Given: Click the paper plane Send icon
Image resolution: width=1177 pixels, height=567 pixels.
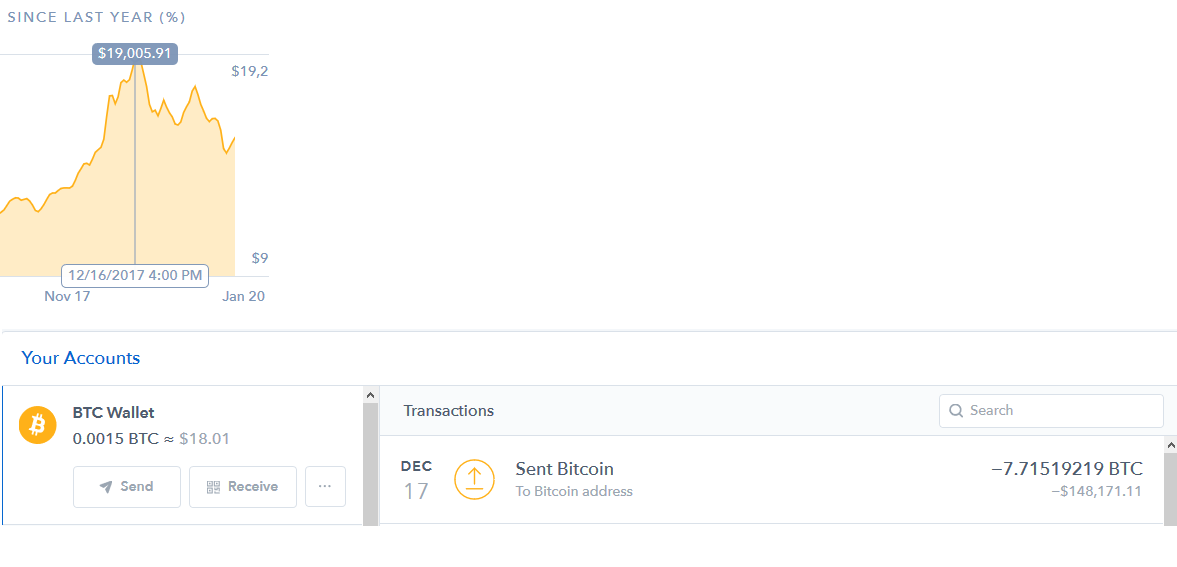Looking at the screenshot, I should click(x=106, y=487).
